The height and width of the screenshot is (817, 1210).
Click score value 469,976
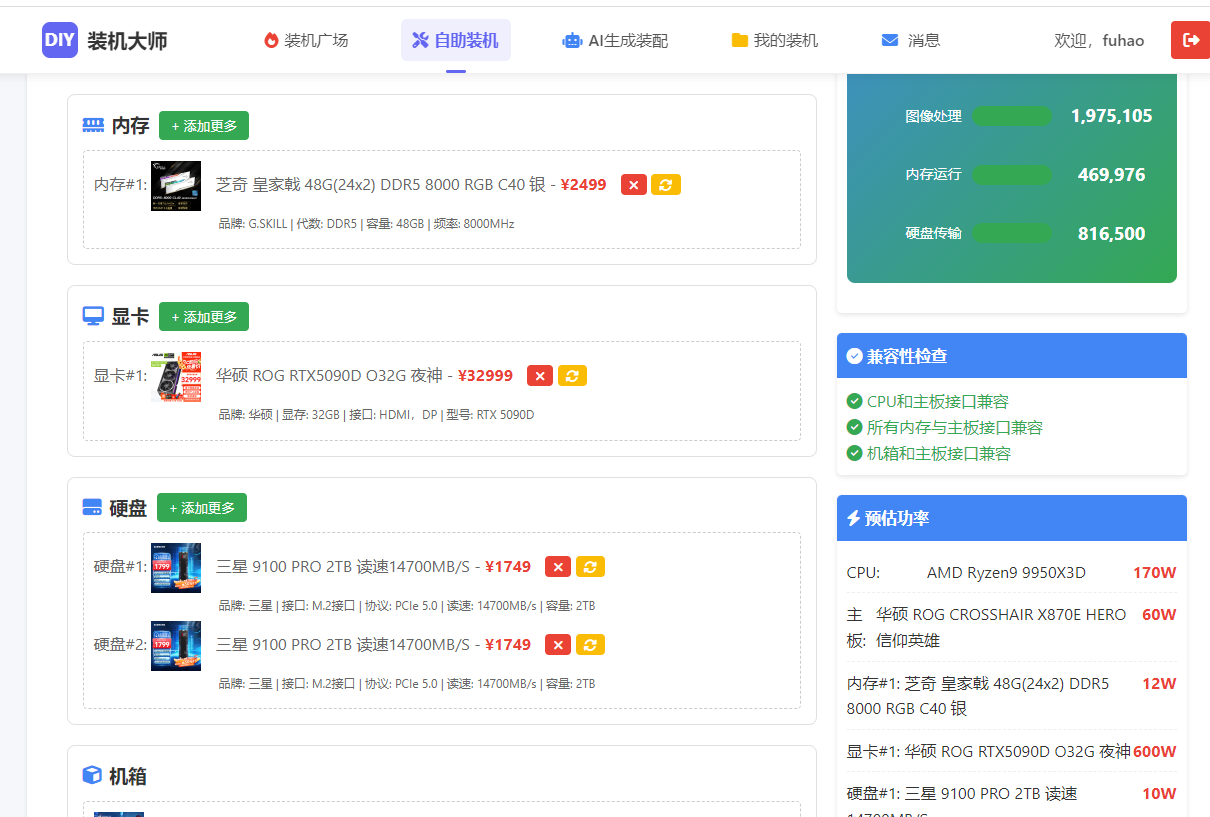pyautogui.click(x=1111, y=175)
